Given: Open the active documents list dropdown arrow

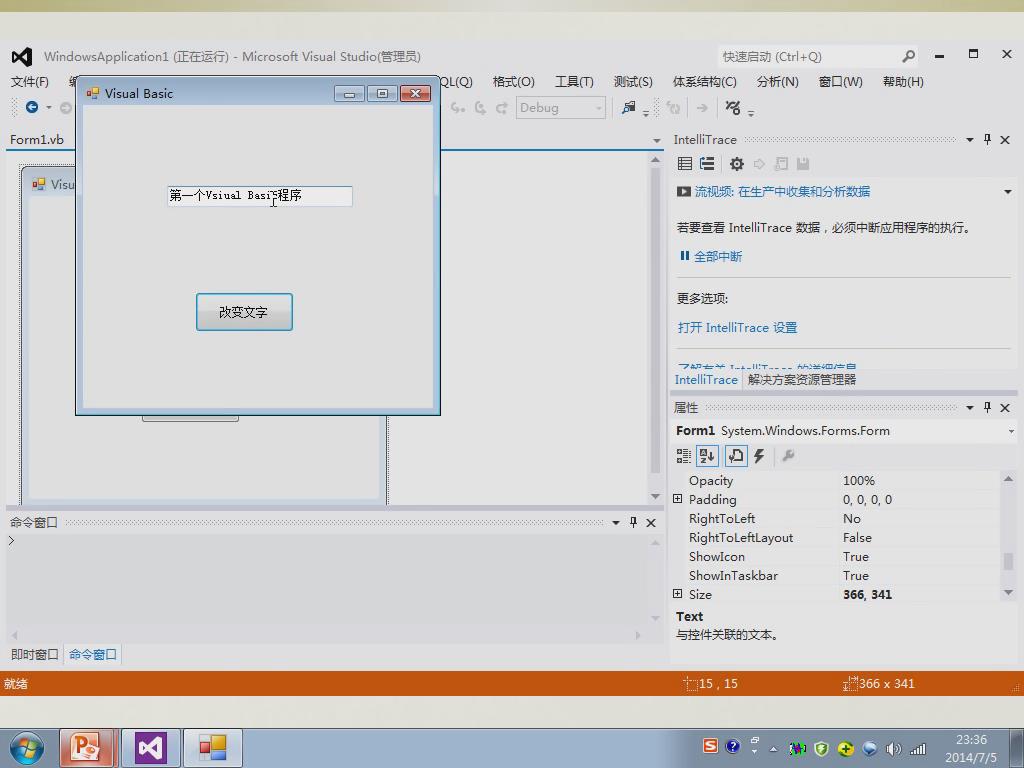Looking at the screenshot, I should (x=656, y=140).
